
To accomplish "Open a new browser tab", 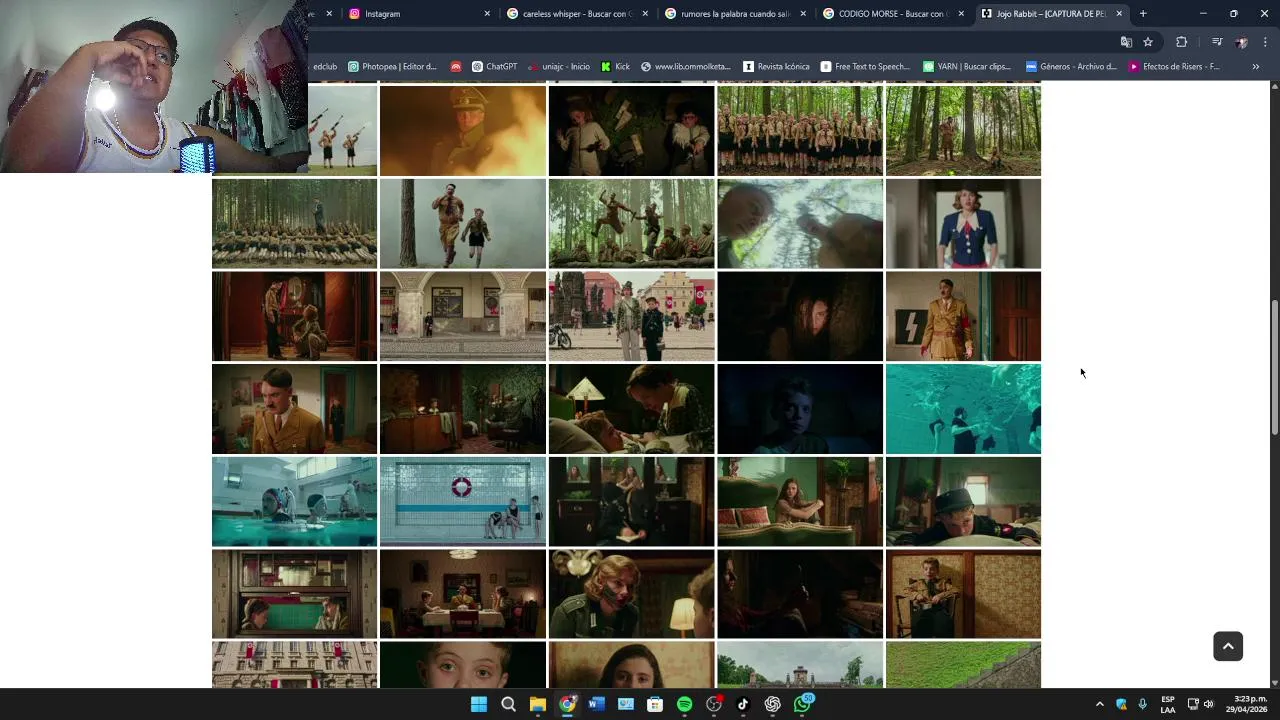I will coord(1143,14).
